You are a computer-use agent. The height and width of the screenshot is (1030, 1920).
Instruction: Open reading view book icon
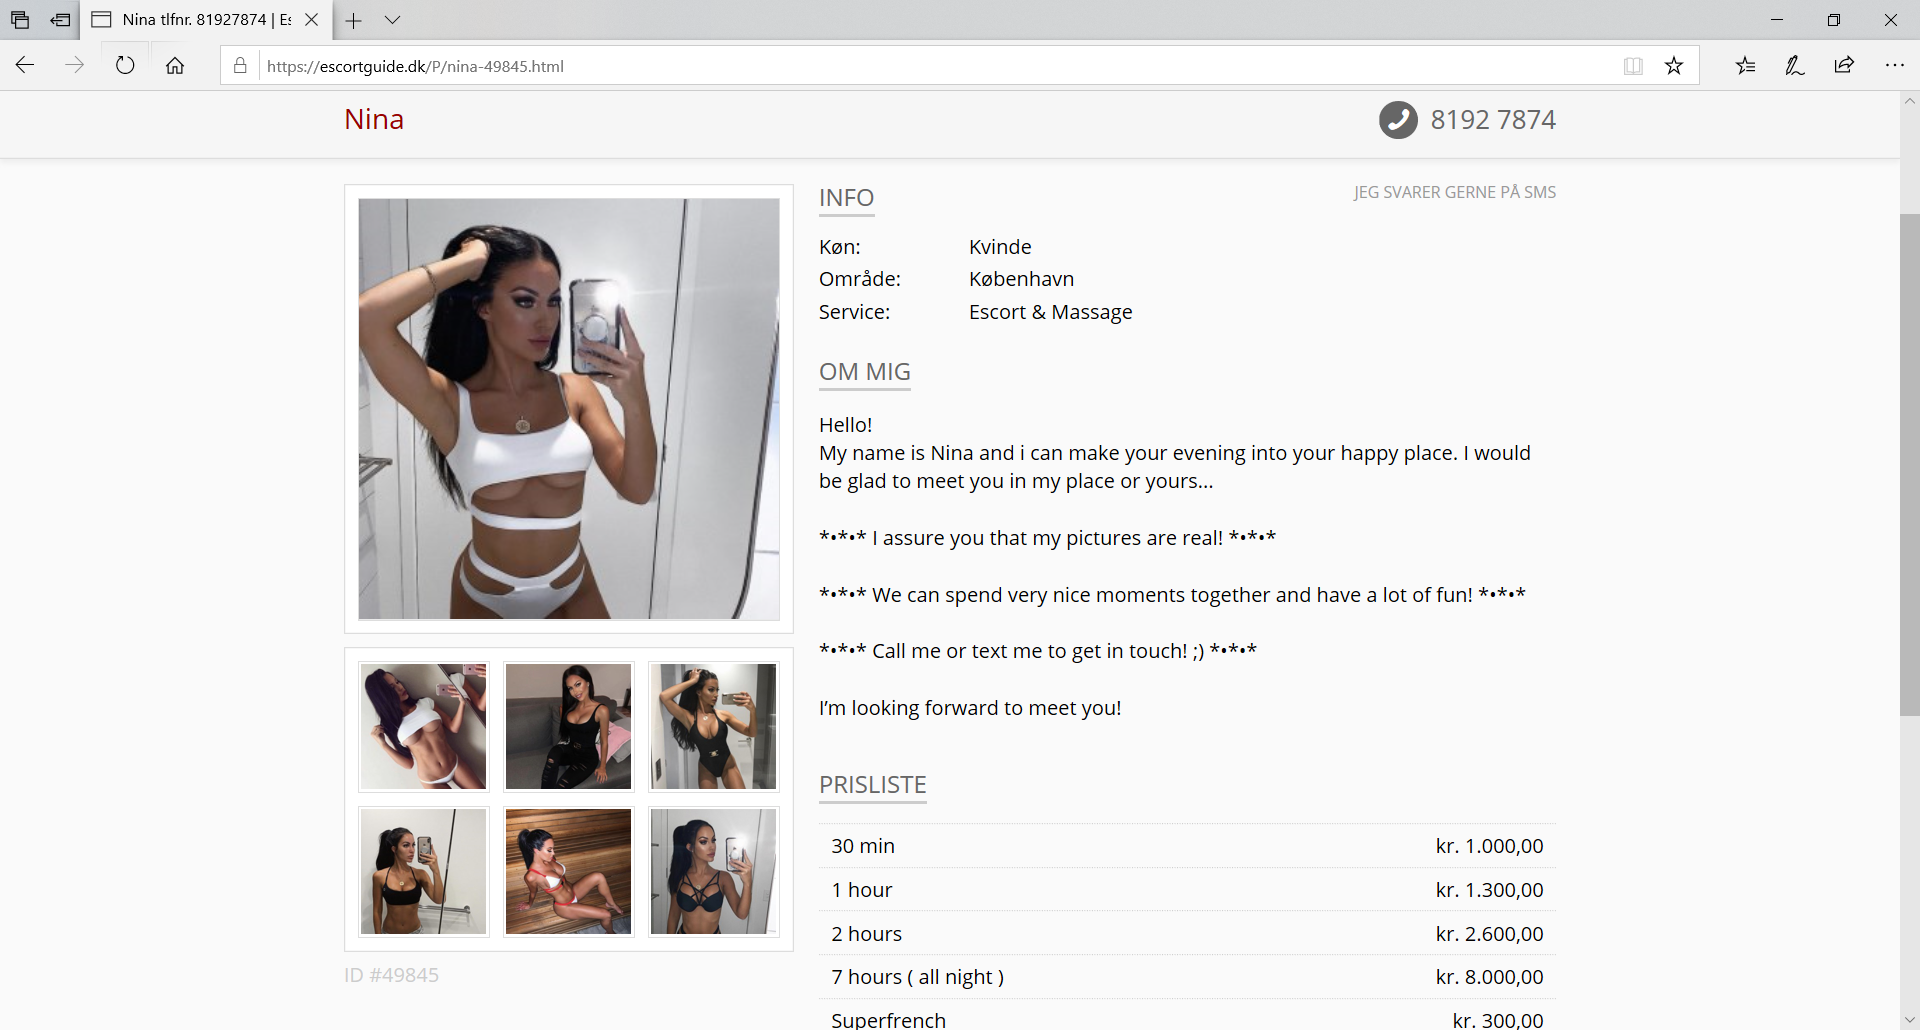[x=1633, y=66]
